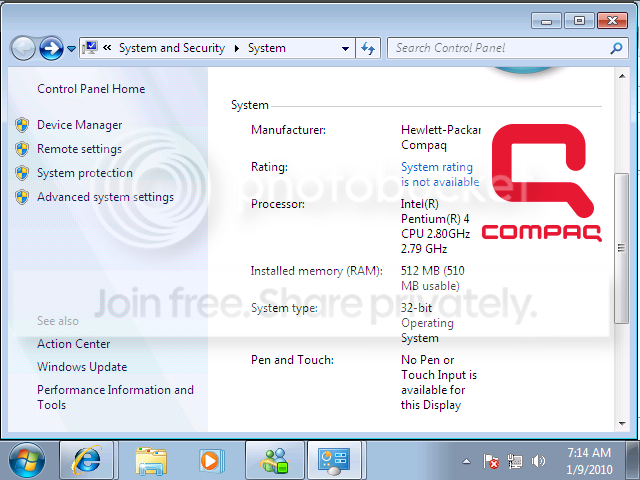Click the Action Center flag tray icon
This screenshot has height=480, width=640.
point(491,462)
